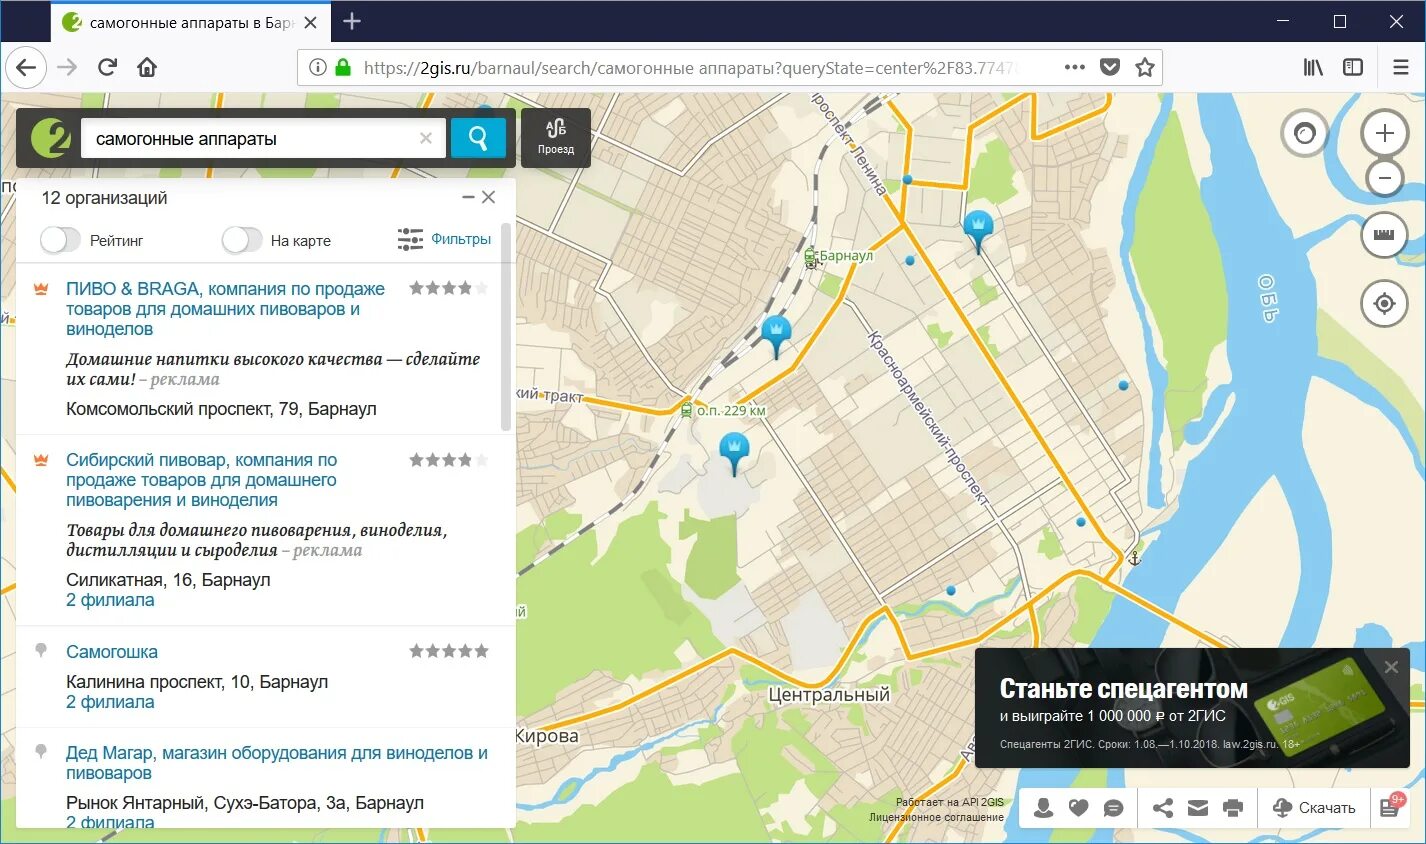Save the page to Pocket
This screenshot has width=1426, height=844.
(x=1110, y=67)
